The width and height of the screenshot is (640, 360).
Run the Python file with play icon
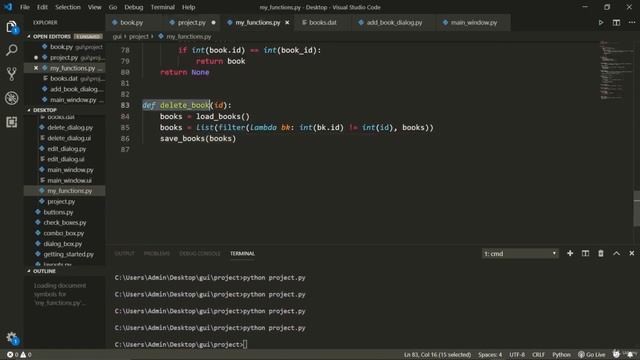coord(601,22)
